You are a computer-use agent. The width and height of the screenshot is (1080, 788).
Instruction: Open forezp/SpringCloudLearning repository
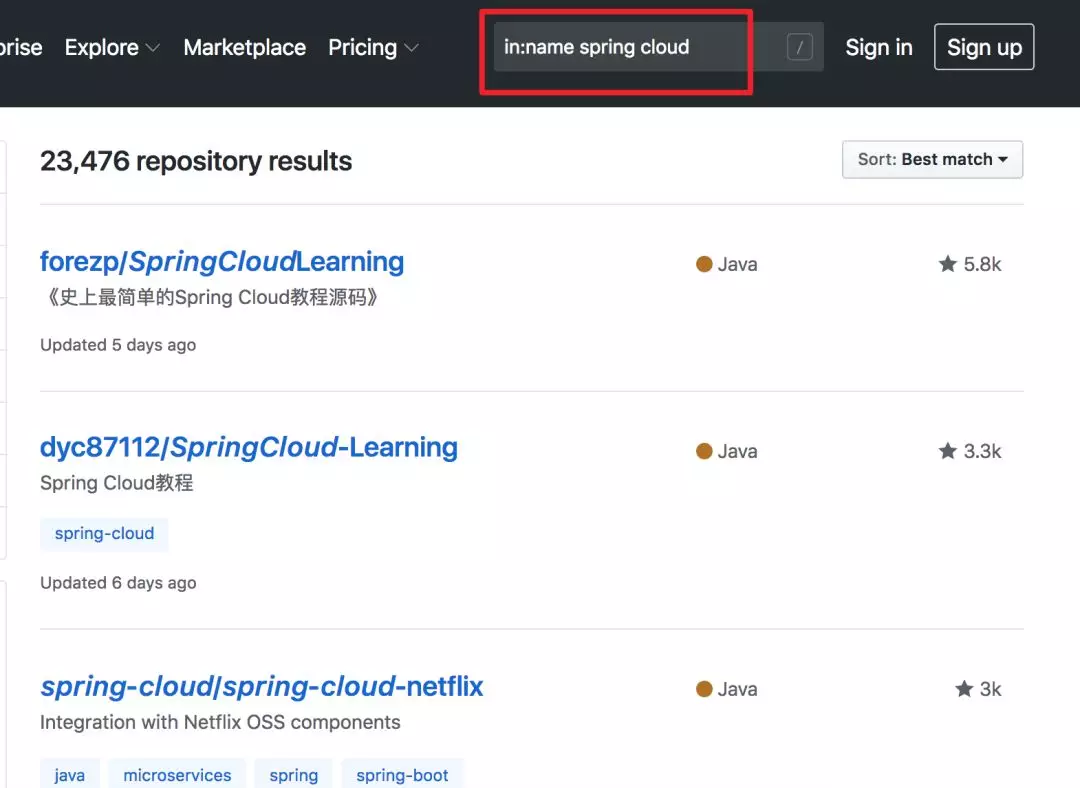pos(222,262)
